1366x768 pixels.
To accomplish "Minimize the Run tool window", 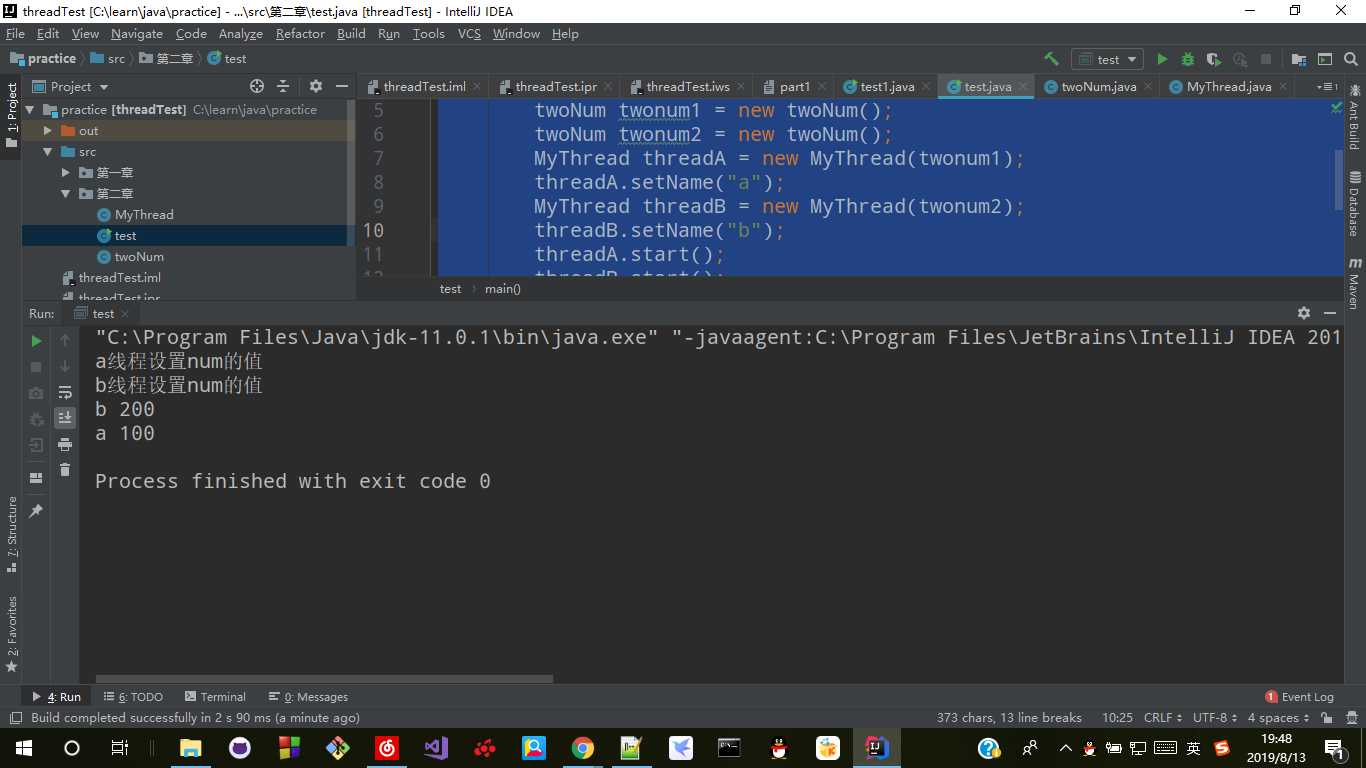I will (1329, 313).
